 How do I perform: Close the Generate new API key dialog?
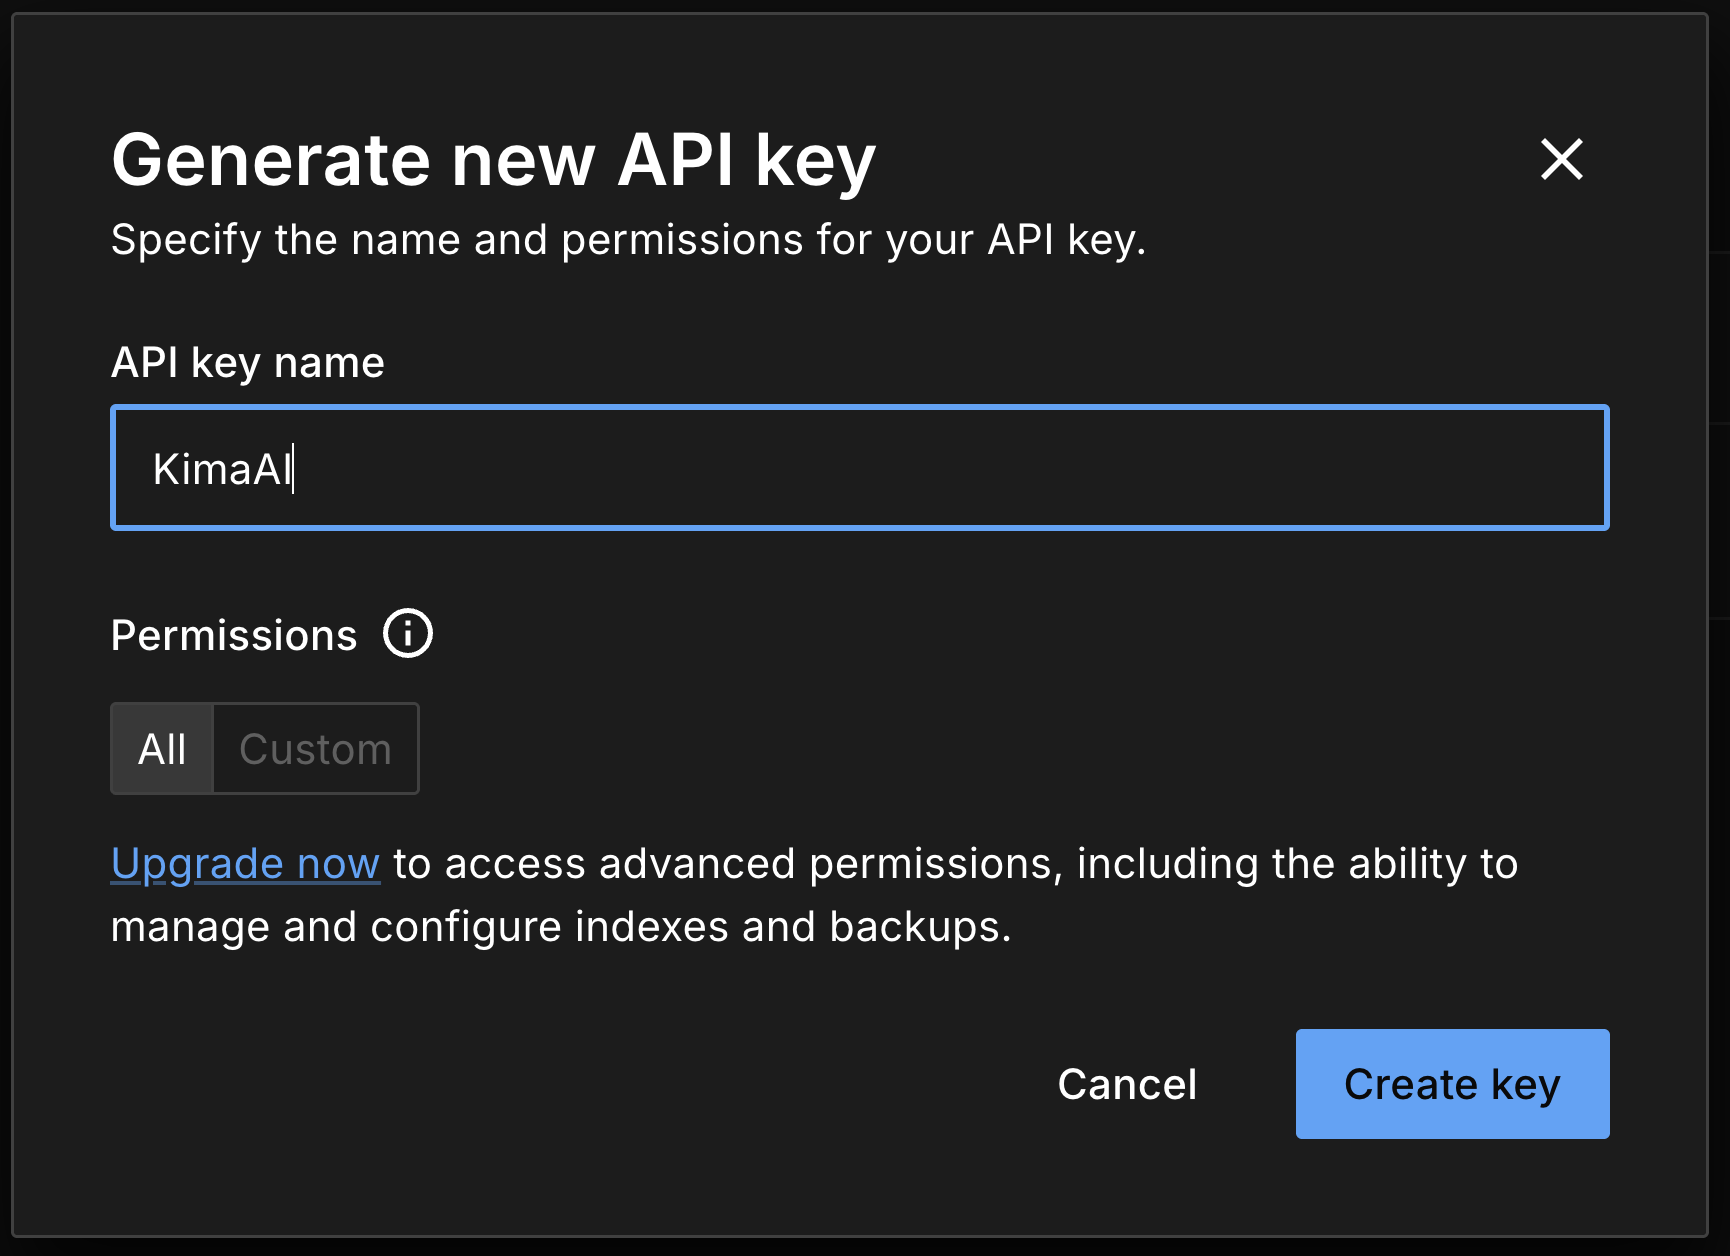(x=1561, y=159)
